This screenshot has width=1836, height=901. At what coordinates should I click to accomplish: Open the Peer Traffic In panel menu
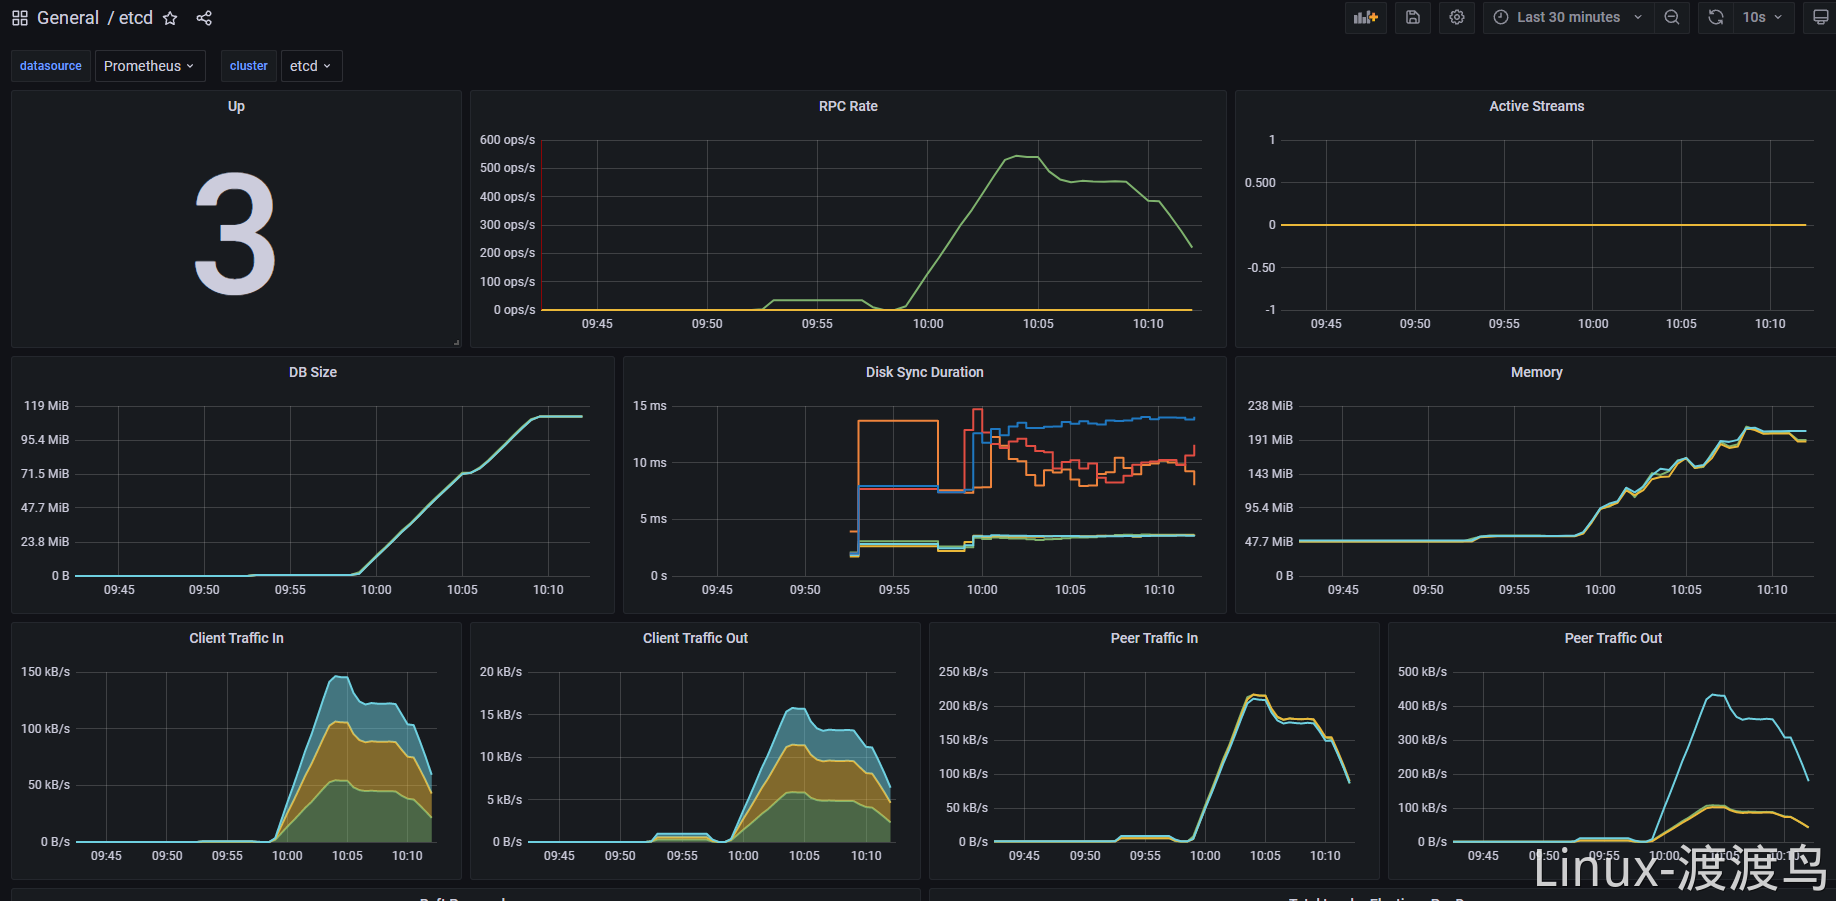[1154, 638]
